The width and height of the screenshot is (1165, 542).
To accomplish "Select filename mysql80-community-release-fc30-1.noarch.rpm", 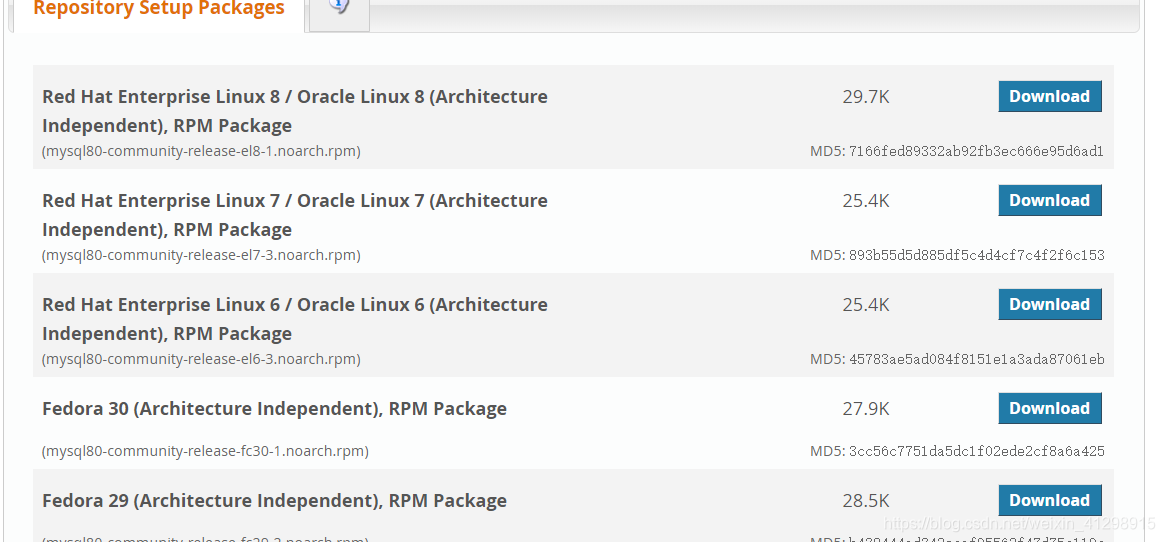I will click(205, 451).
